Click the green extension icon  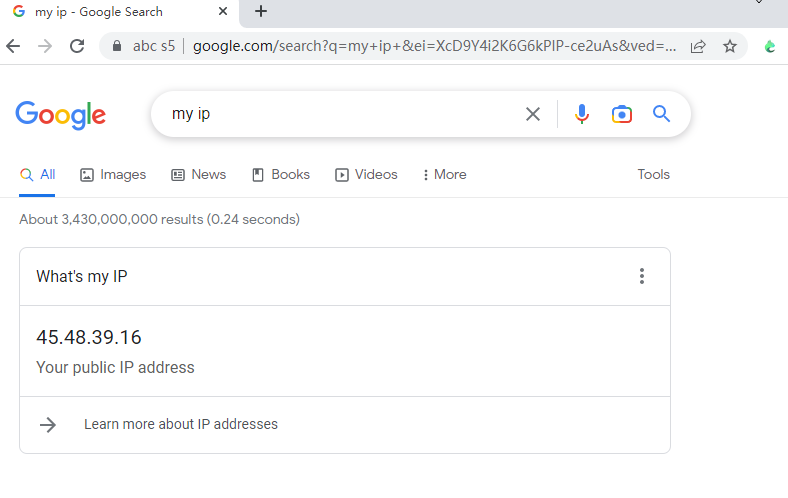click(x=769, y=46)
